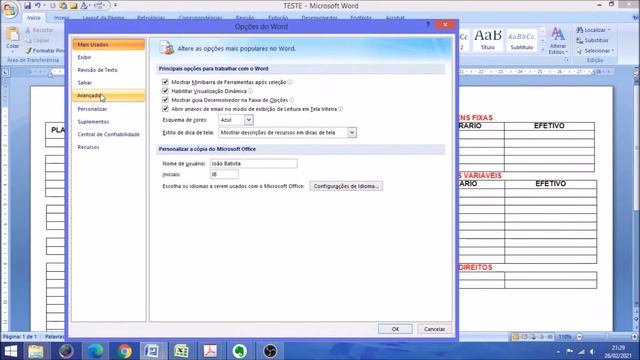Open Google Chrome from the taskbar
The image size is (640, 360).
(x=125, y=351)
